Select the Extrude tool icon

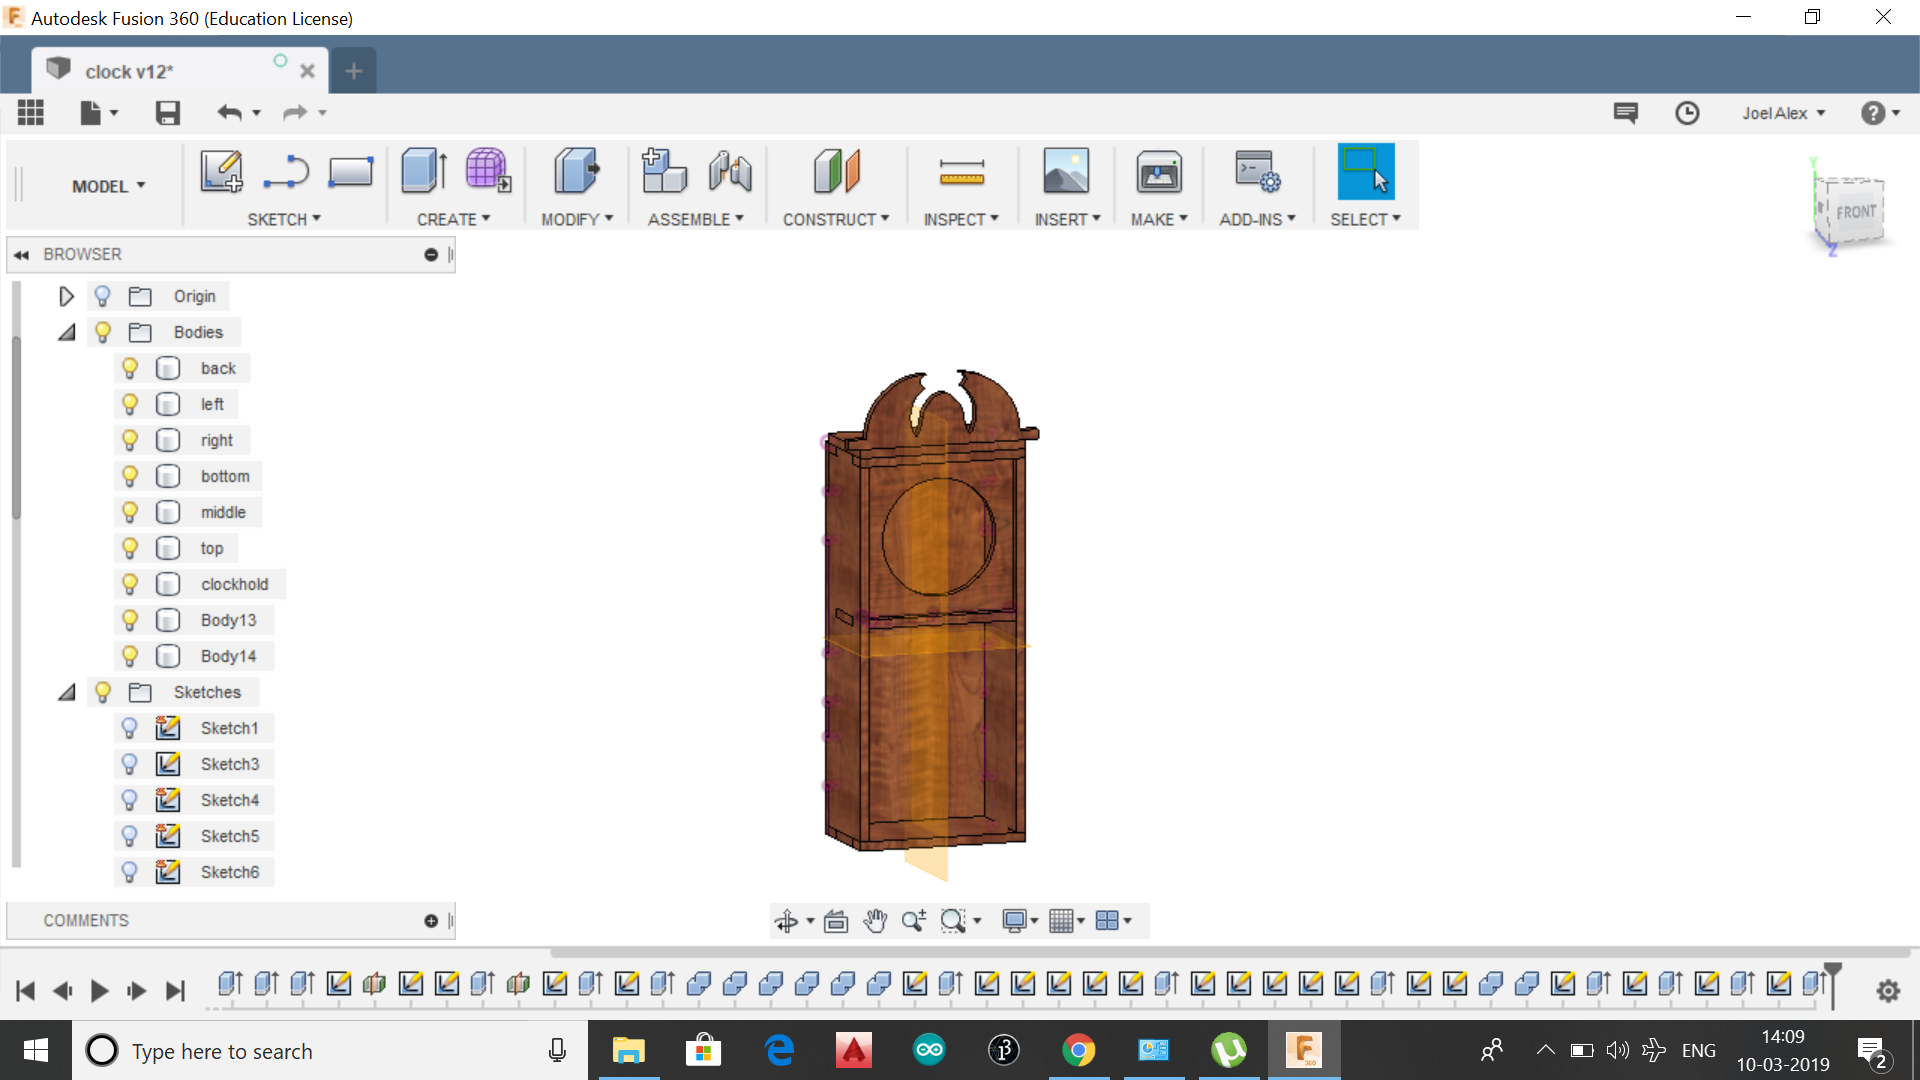click(x=424, y=171)
